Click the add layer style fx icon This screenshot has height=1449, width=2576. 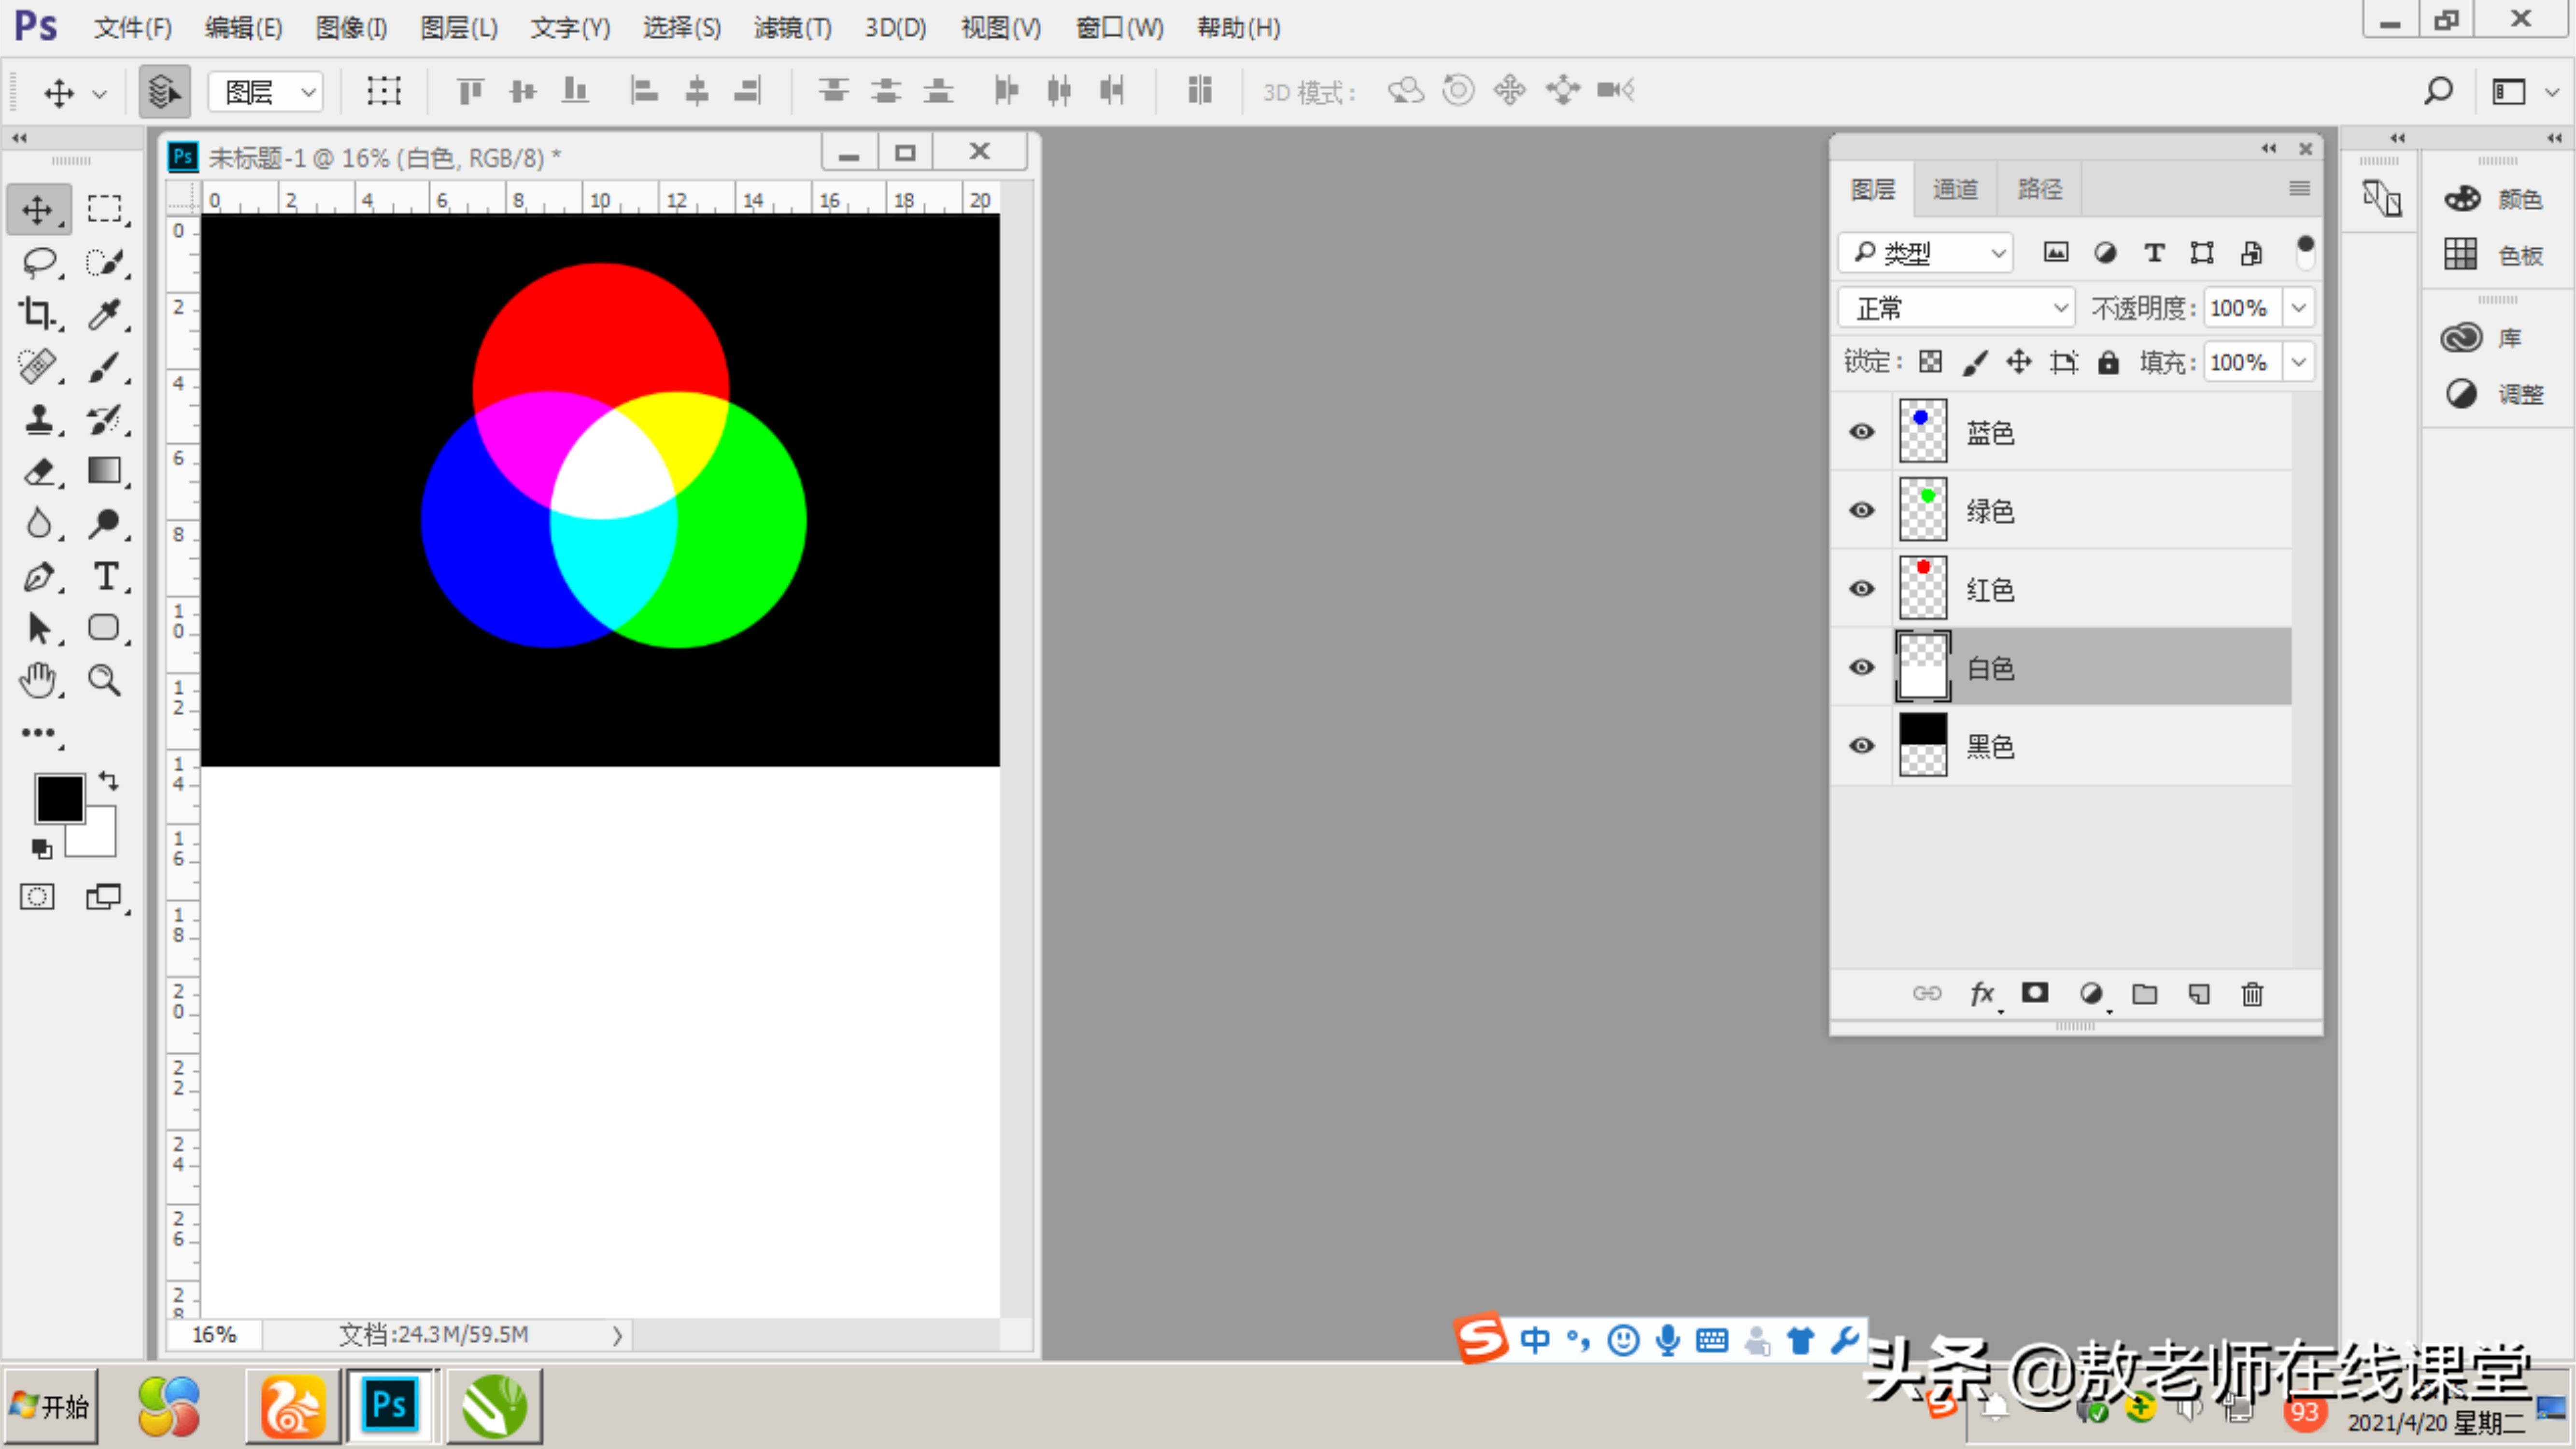(1981, 993)
